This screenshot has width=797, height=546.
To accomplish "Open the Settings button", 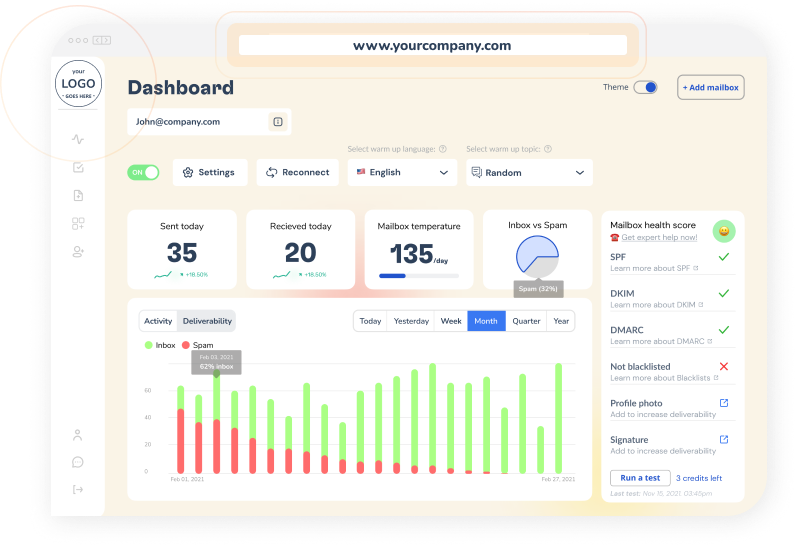I will coord(210,172).
